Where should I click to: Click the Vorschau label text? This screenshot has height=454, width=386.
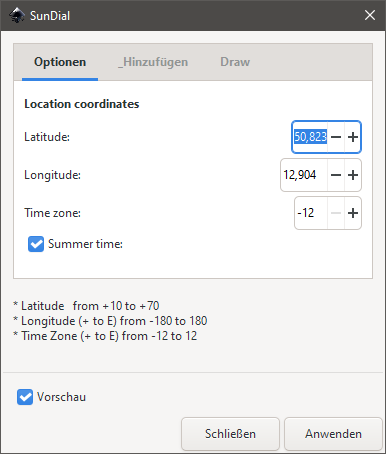pos(61,397)
